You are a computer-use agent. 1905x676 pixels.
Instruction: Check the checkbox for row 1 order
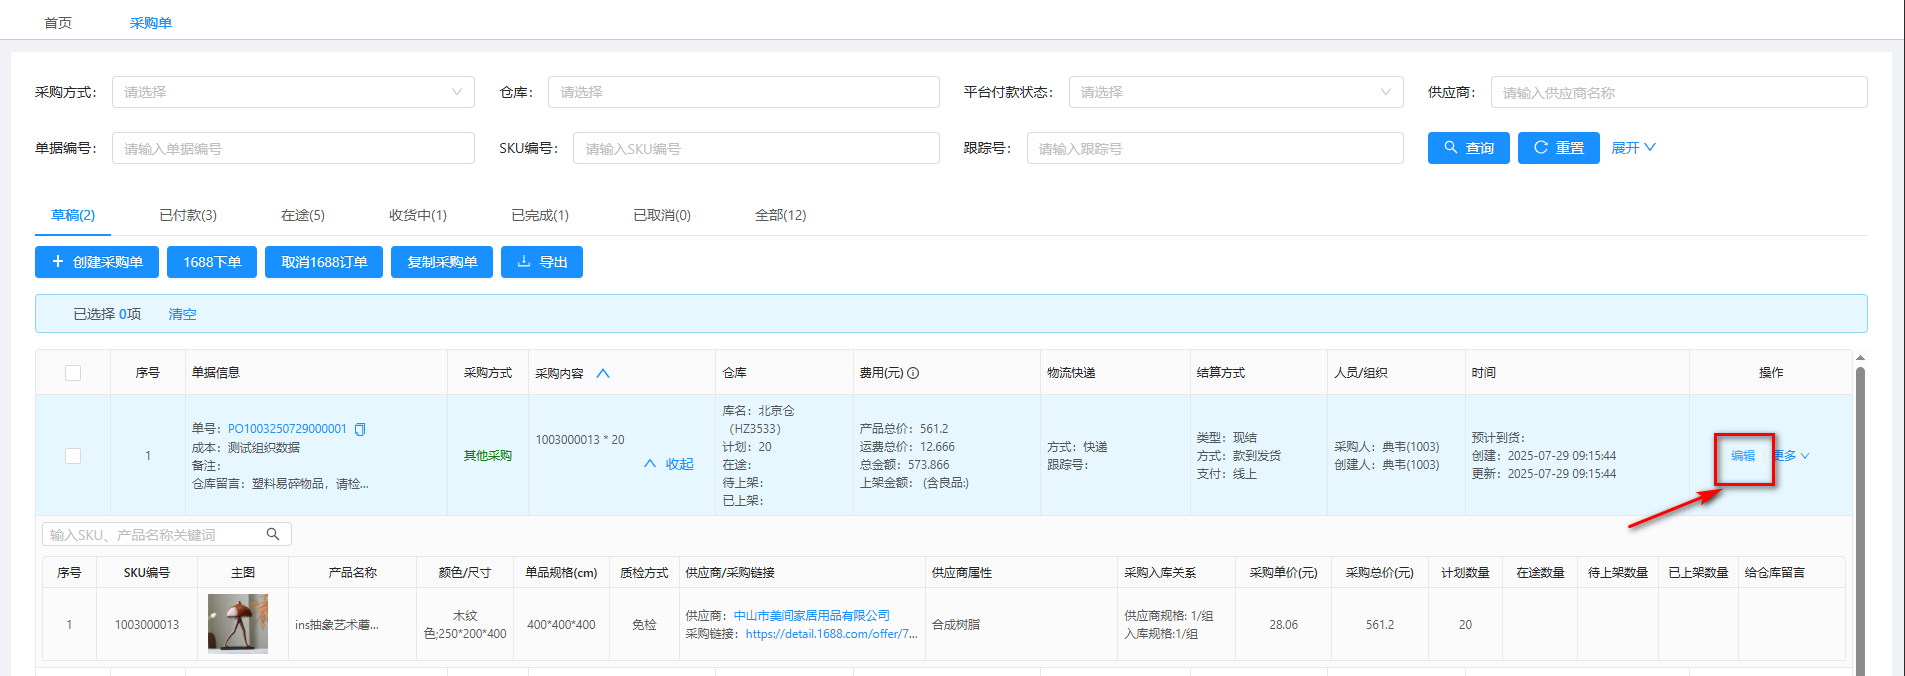click(73, 456)
